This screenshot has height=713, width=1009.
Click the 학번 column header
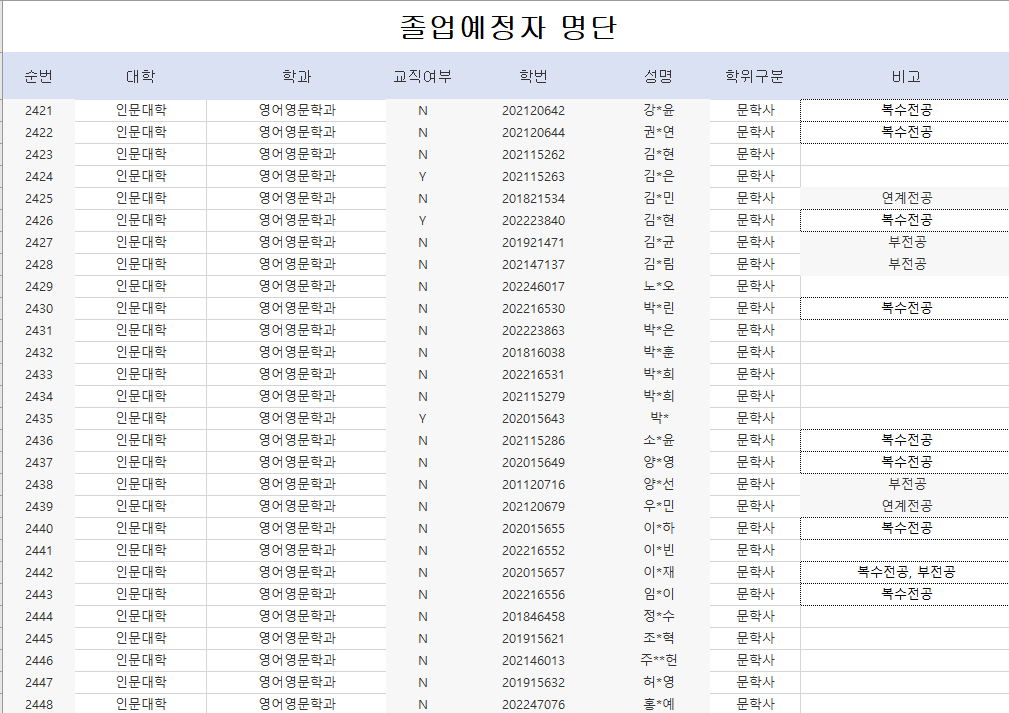coord(533,77)
